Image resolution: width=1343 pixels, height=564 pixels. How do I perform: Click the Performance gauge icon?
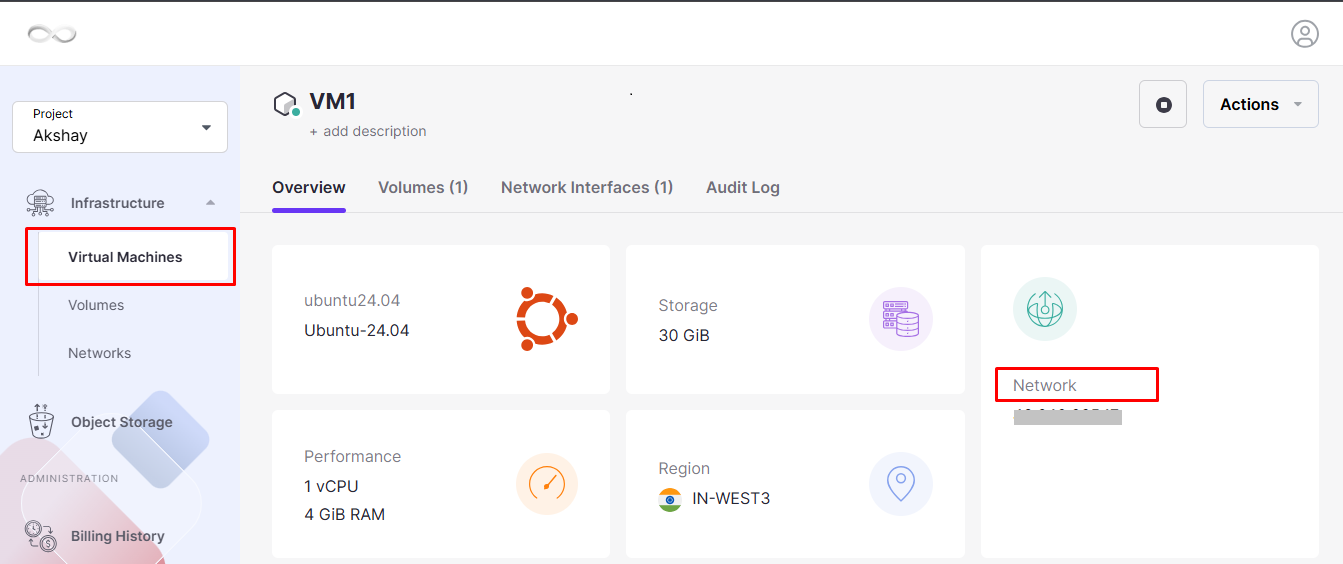click(547, 484)
